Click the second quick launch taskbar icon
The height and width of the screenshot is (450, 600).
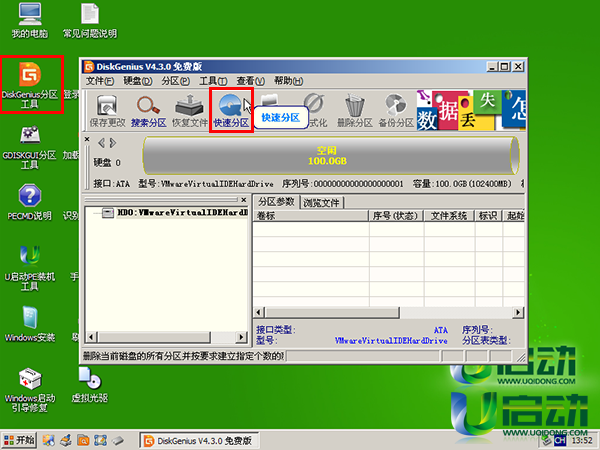[66, 440]
